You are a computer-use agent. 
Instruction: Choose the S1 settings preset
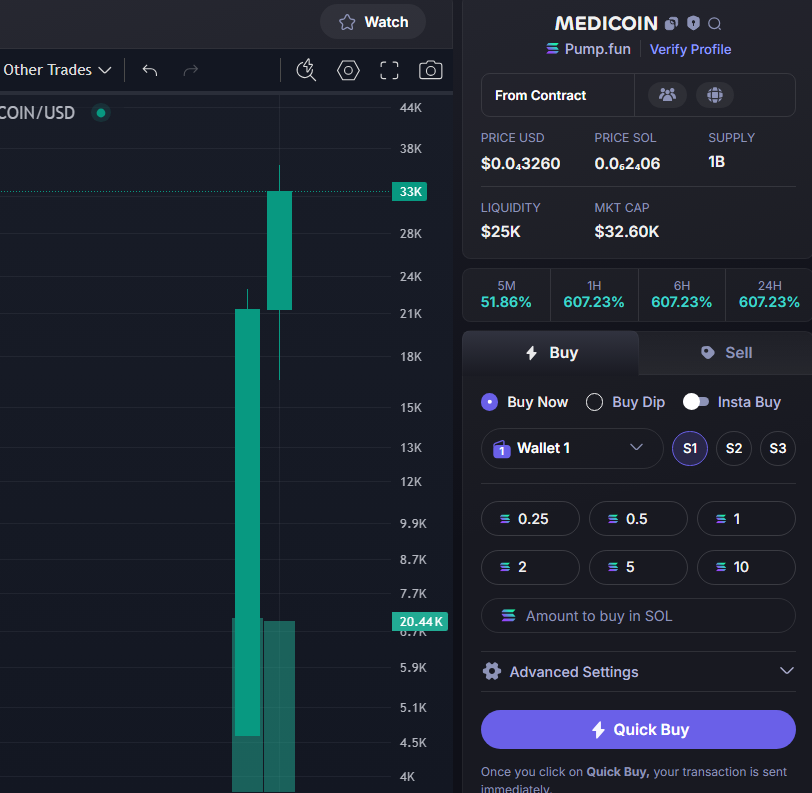tap(690, 448)
